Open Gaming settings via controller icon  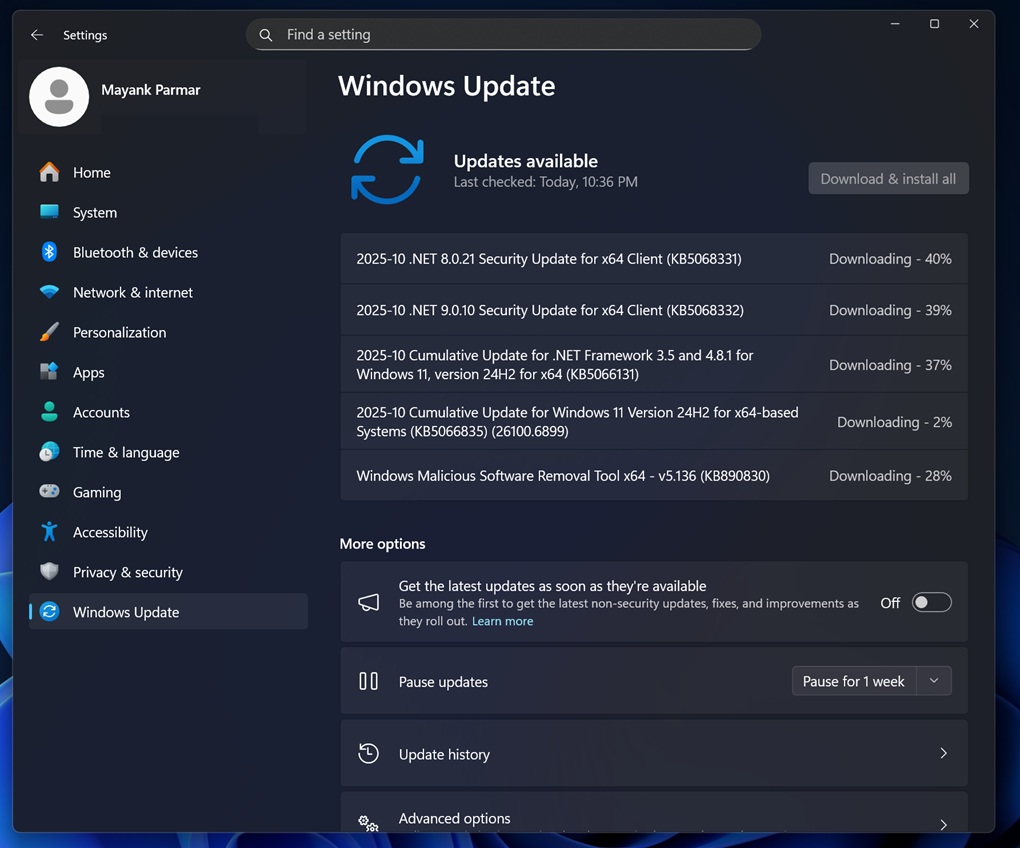coord(49,492)
